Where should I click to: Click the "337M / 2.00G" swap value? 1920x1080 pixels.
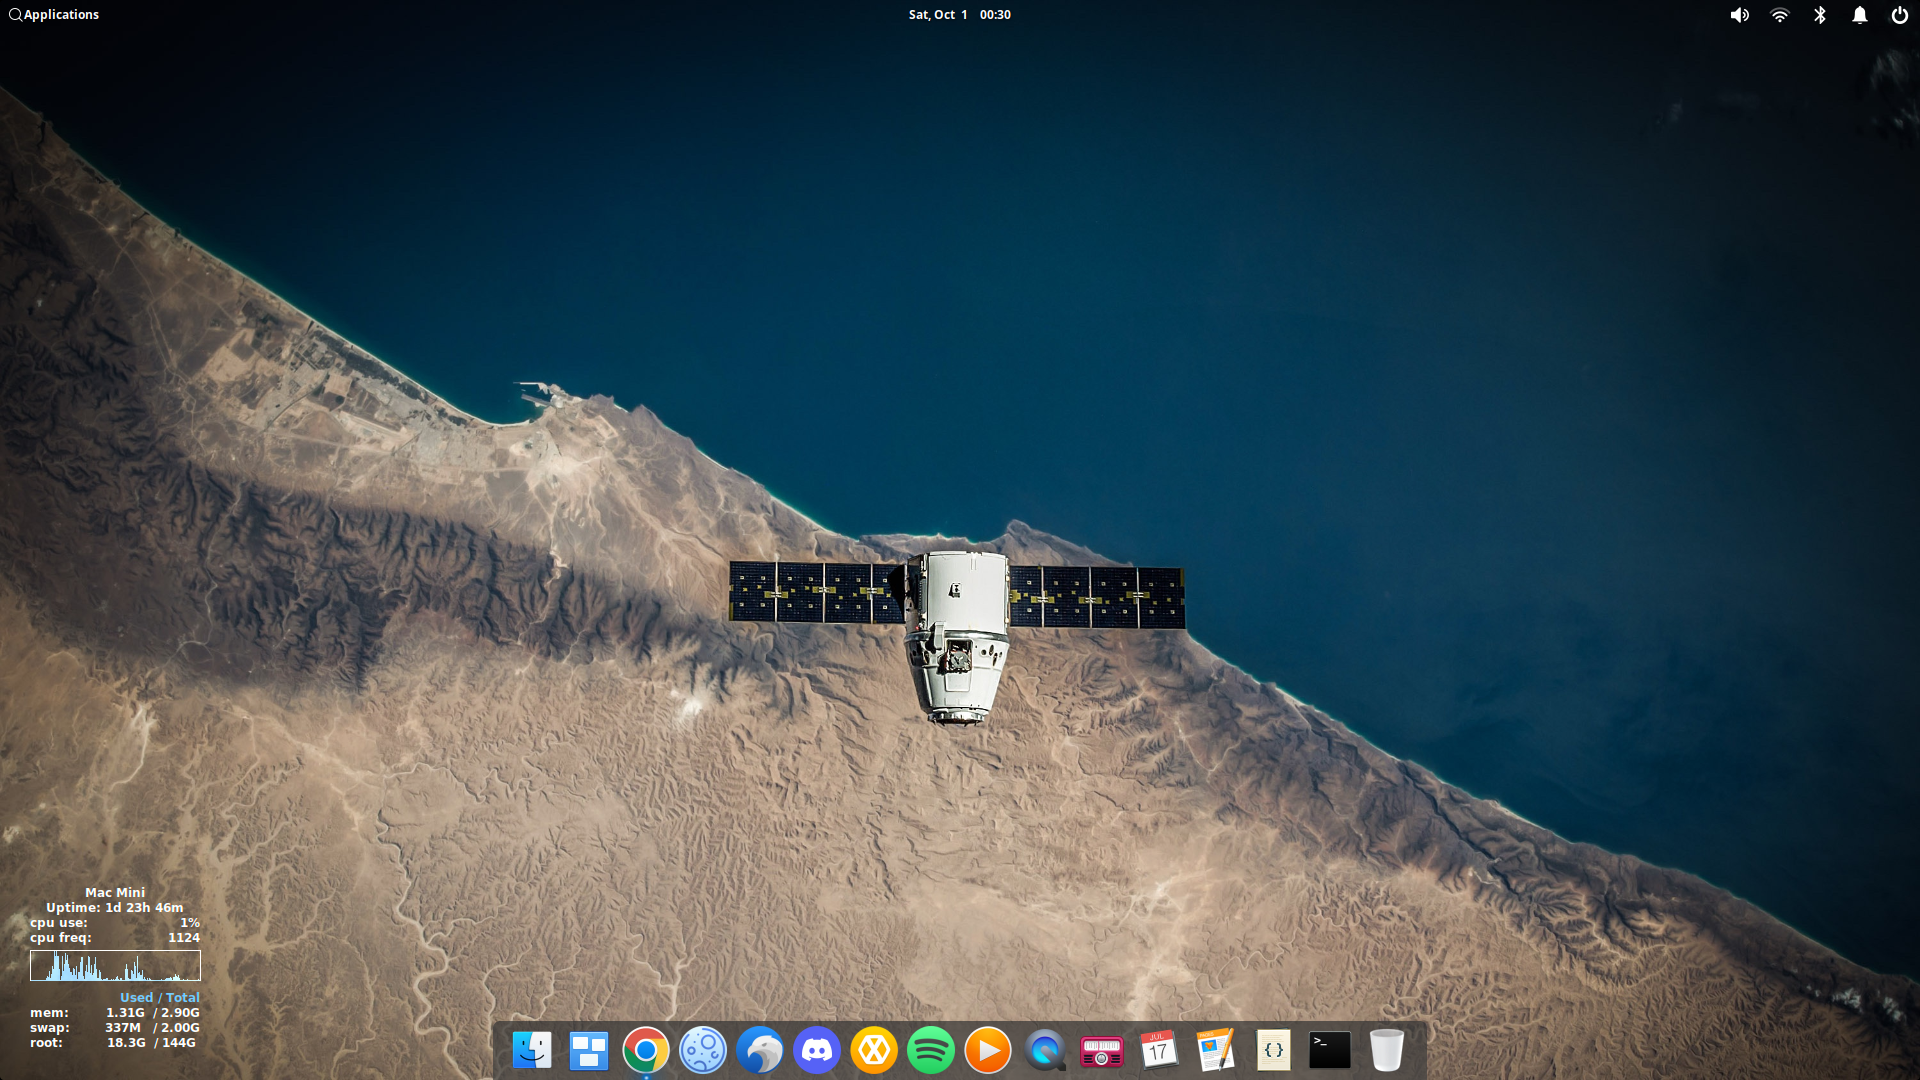click(152, 1028)
